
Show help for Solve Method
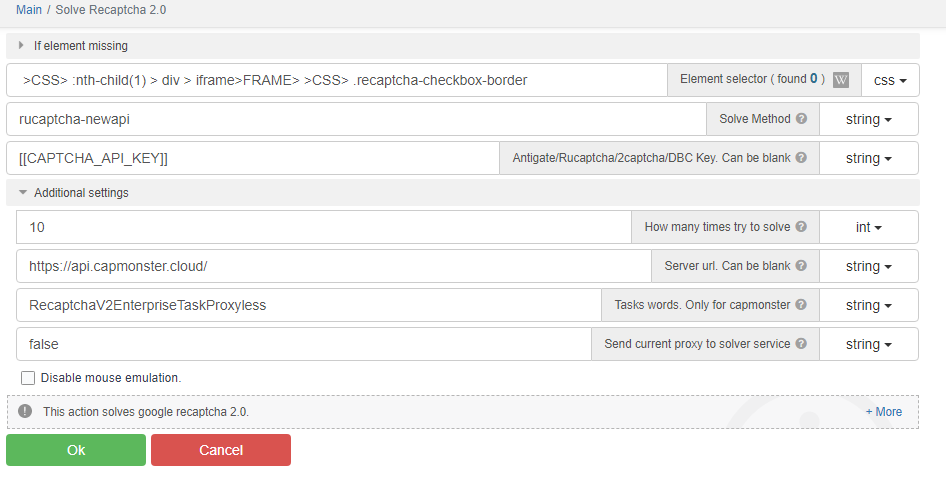[x=801, y=118]
